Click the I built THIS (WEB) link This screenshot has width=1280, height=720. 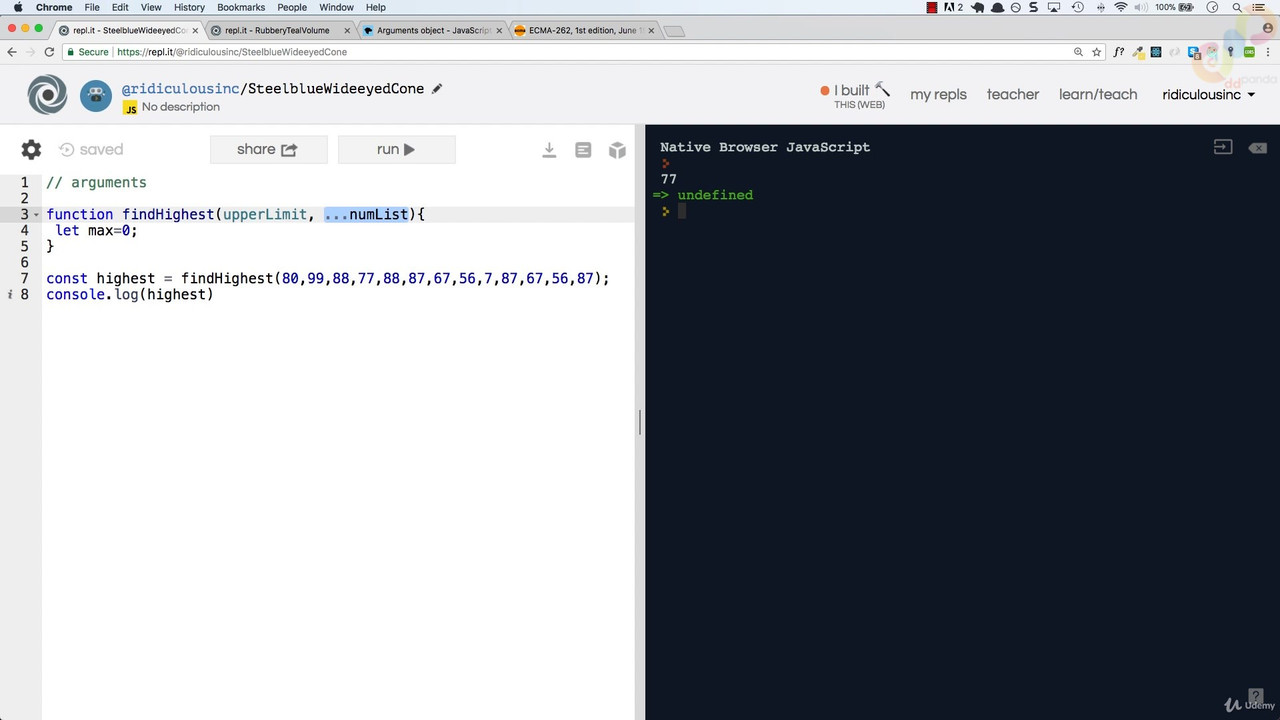(x=854, y=95)
